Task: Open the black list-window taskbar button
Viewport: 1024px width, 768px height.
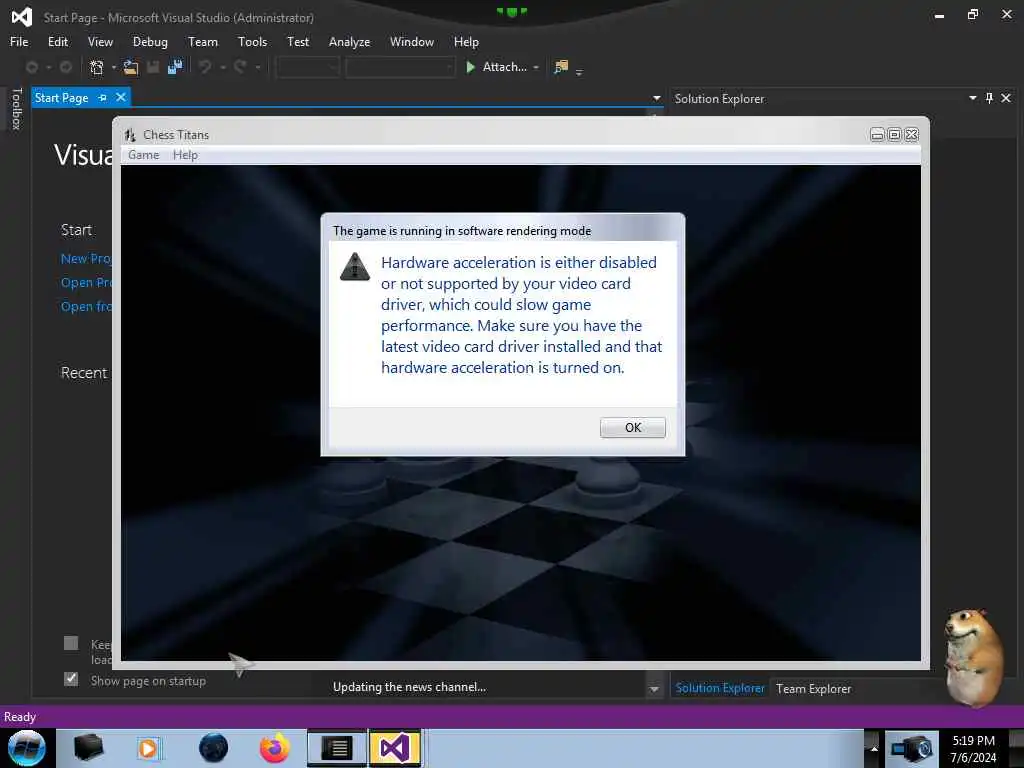Action: click(337, 748)
